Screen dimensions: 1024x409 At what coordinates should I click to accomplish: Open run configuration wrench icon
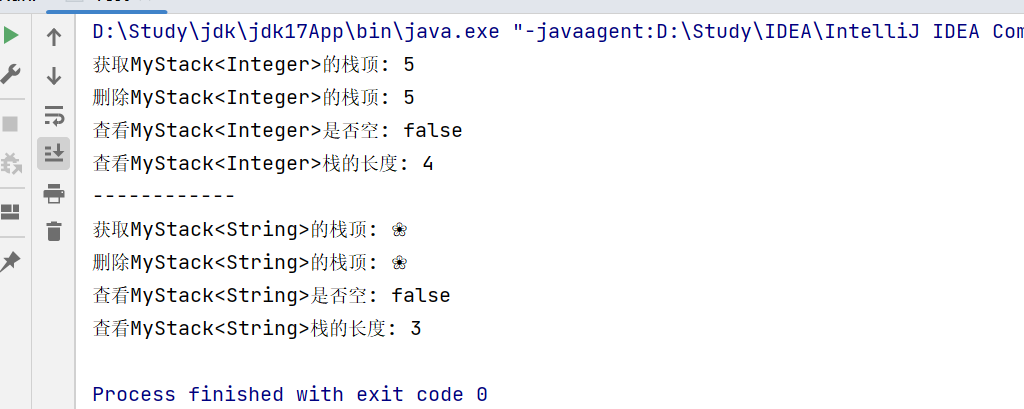(x=11, y=73)
